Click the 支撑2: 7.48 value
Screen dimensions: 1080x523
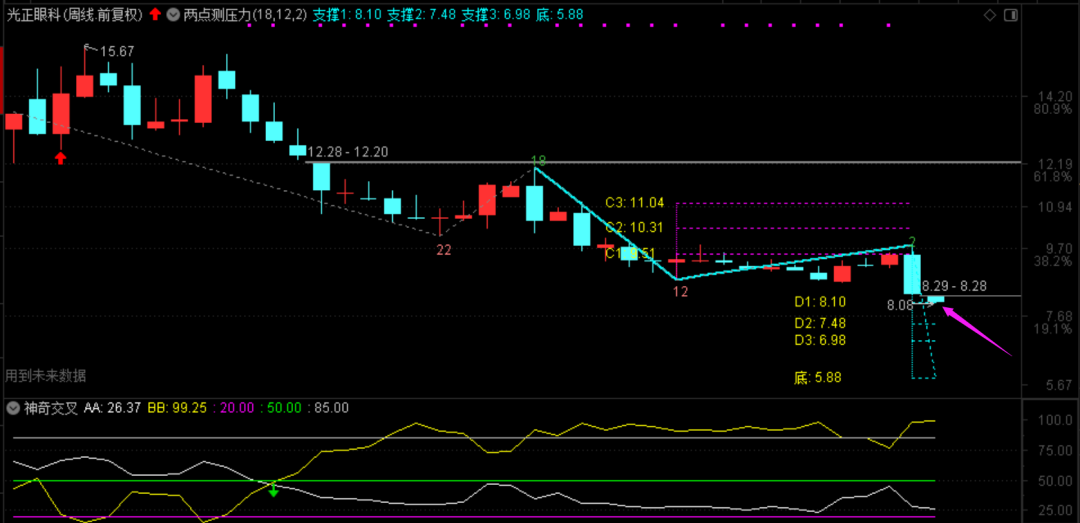[421, 14]
